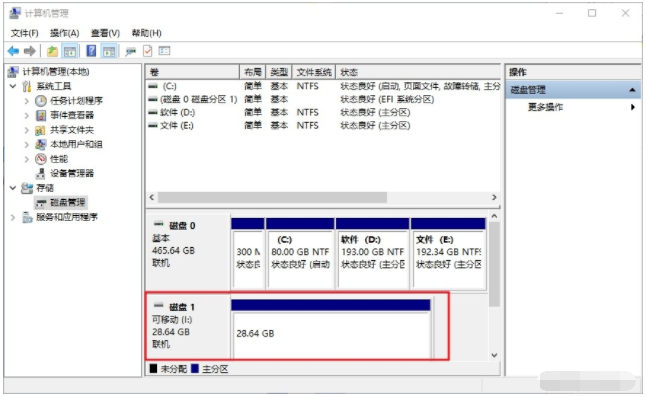Image resolution: width=646 pixels, height=397 pixels.
Task: Click the volume list scroll right arrow
Action: (x=494, y=198)
